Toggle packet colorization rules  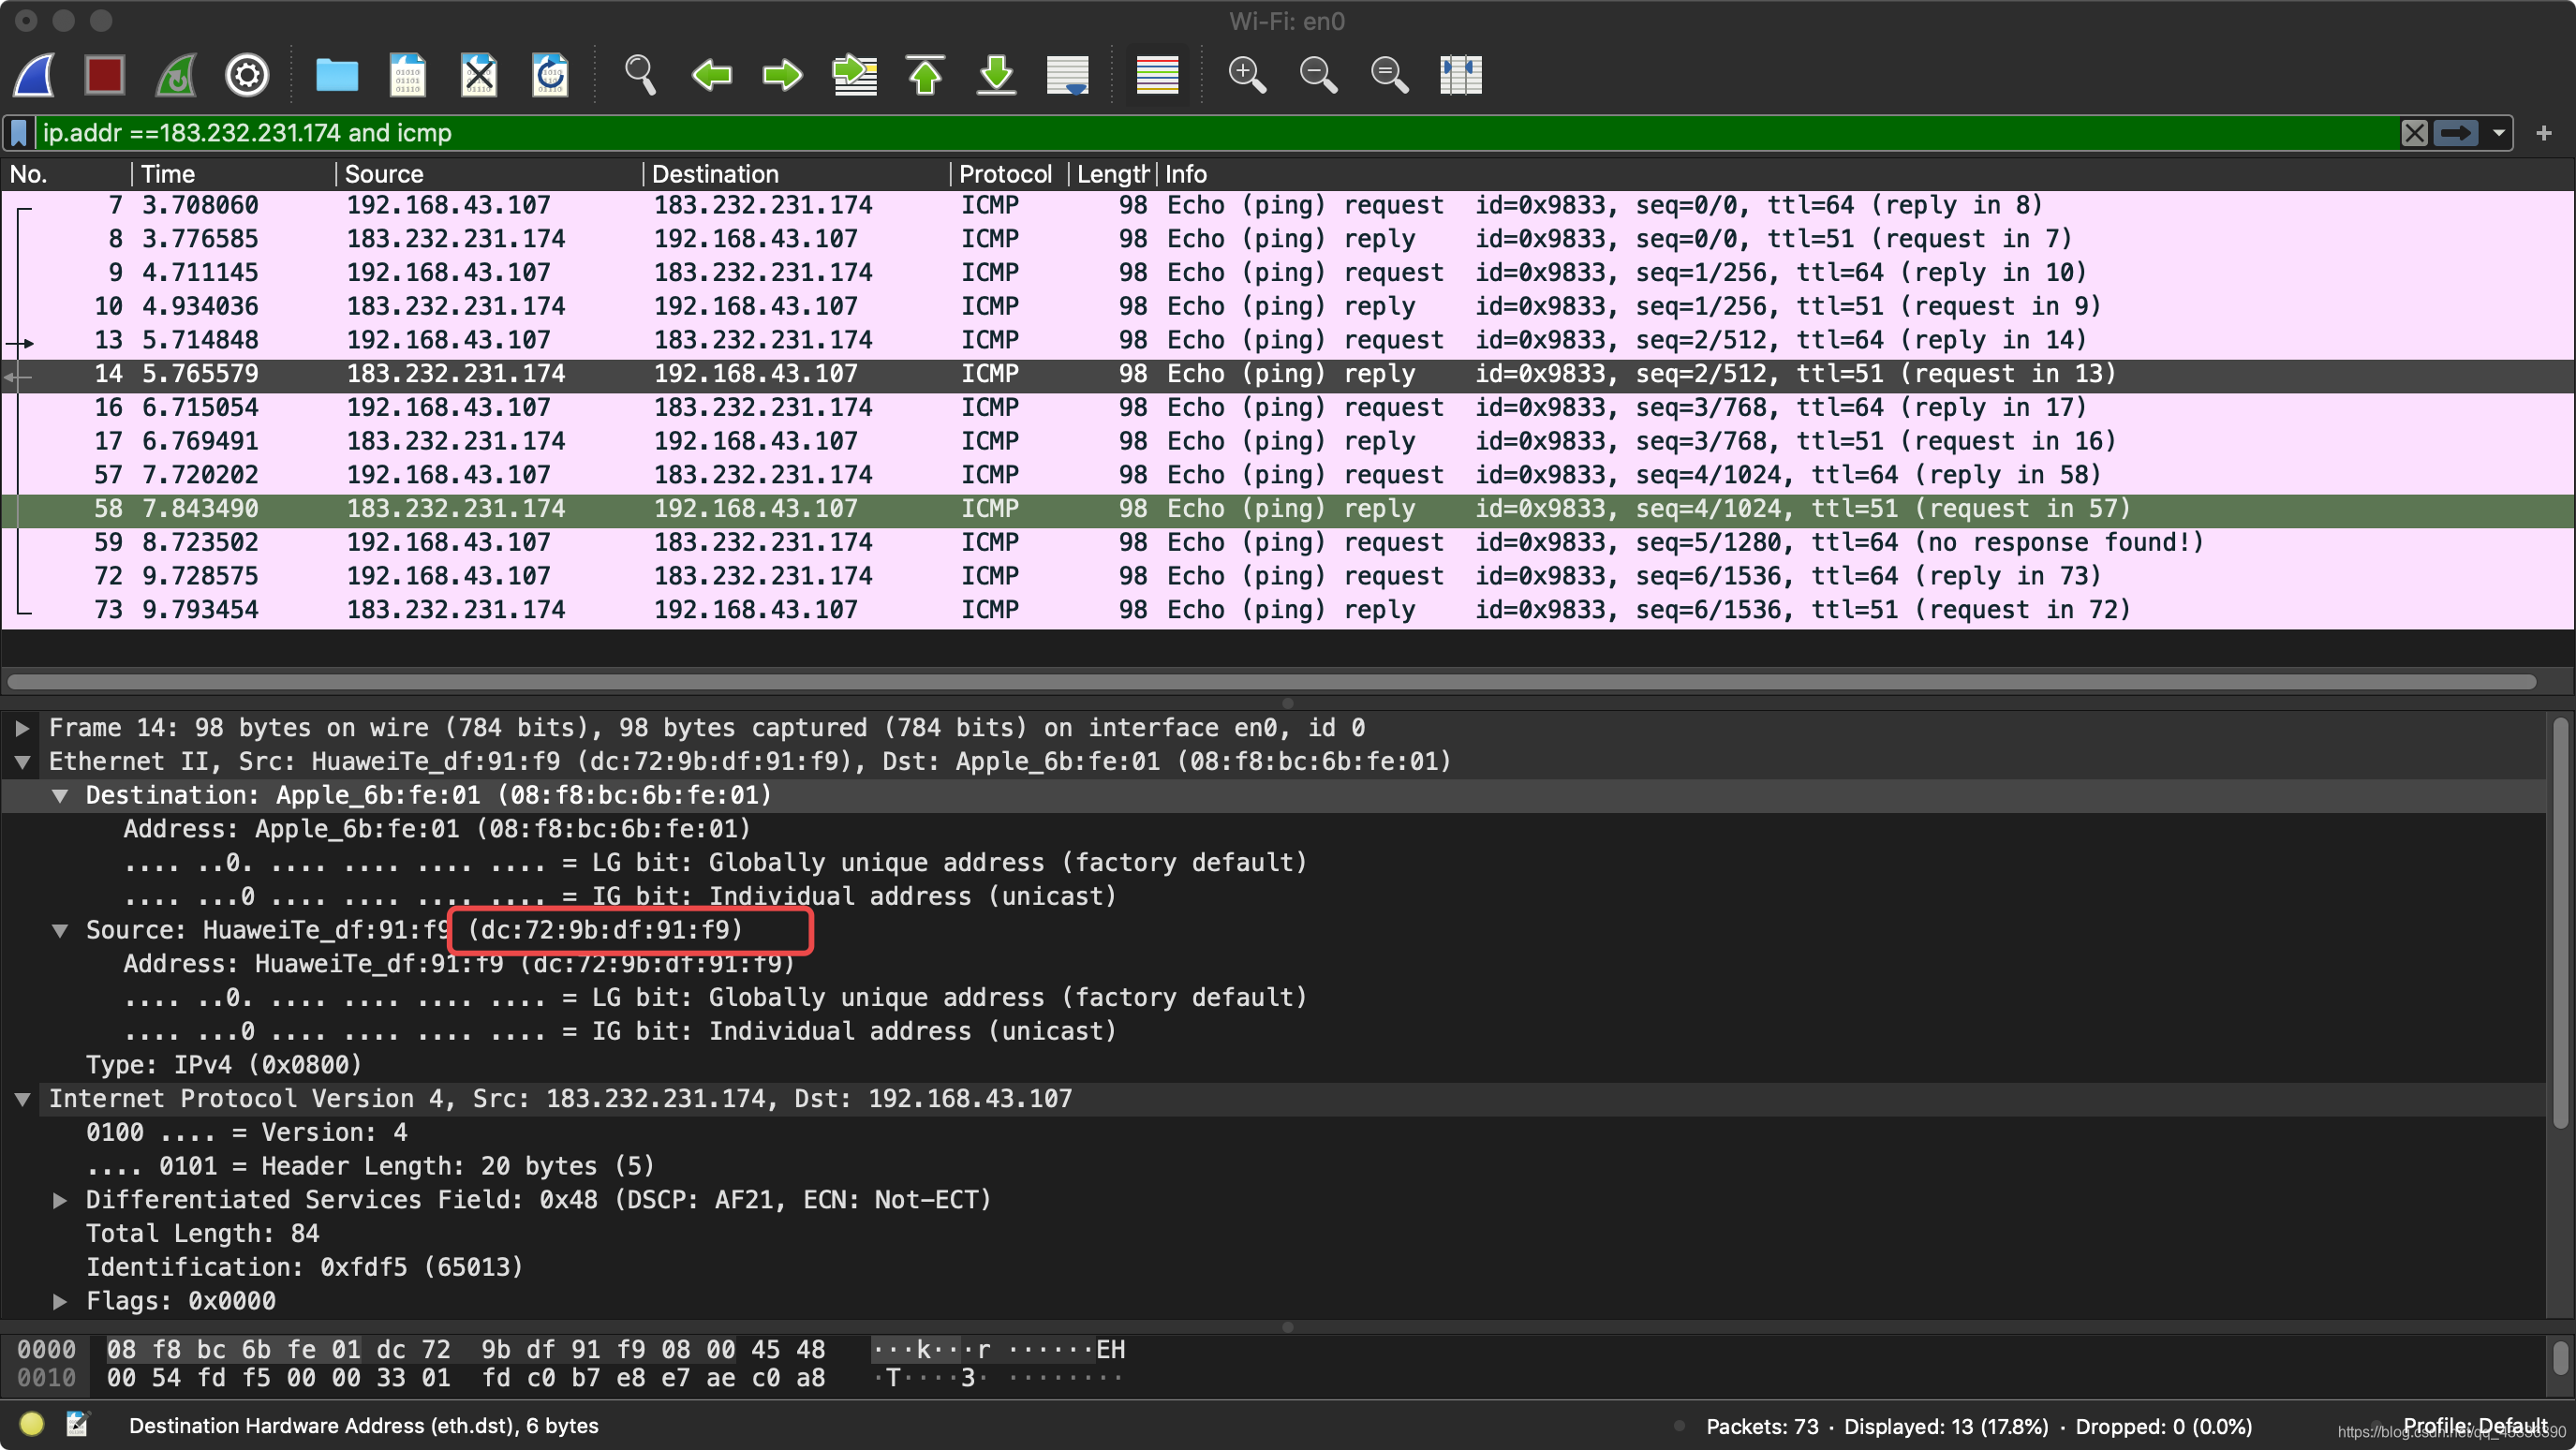(x=1157, y=75)
